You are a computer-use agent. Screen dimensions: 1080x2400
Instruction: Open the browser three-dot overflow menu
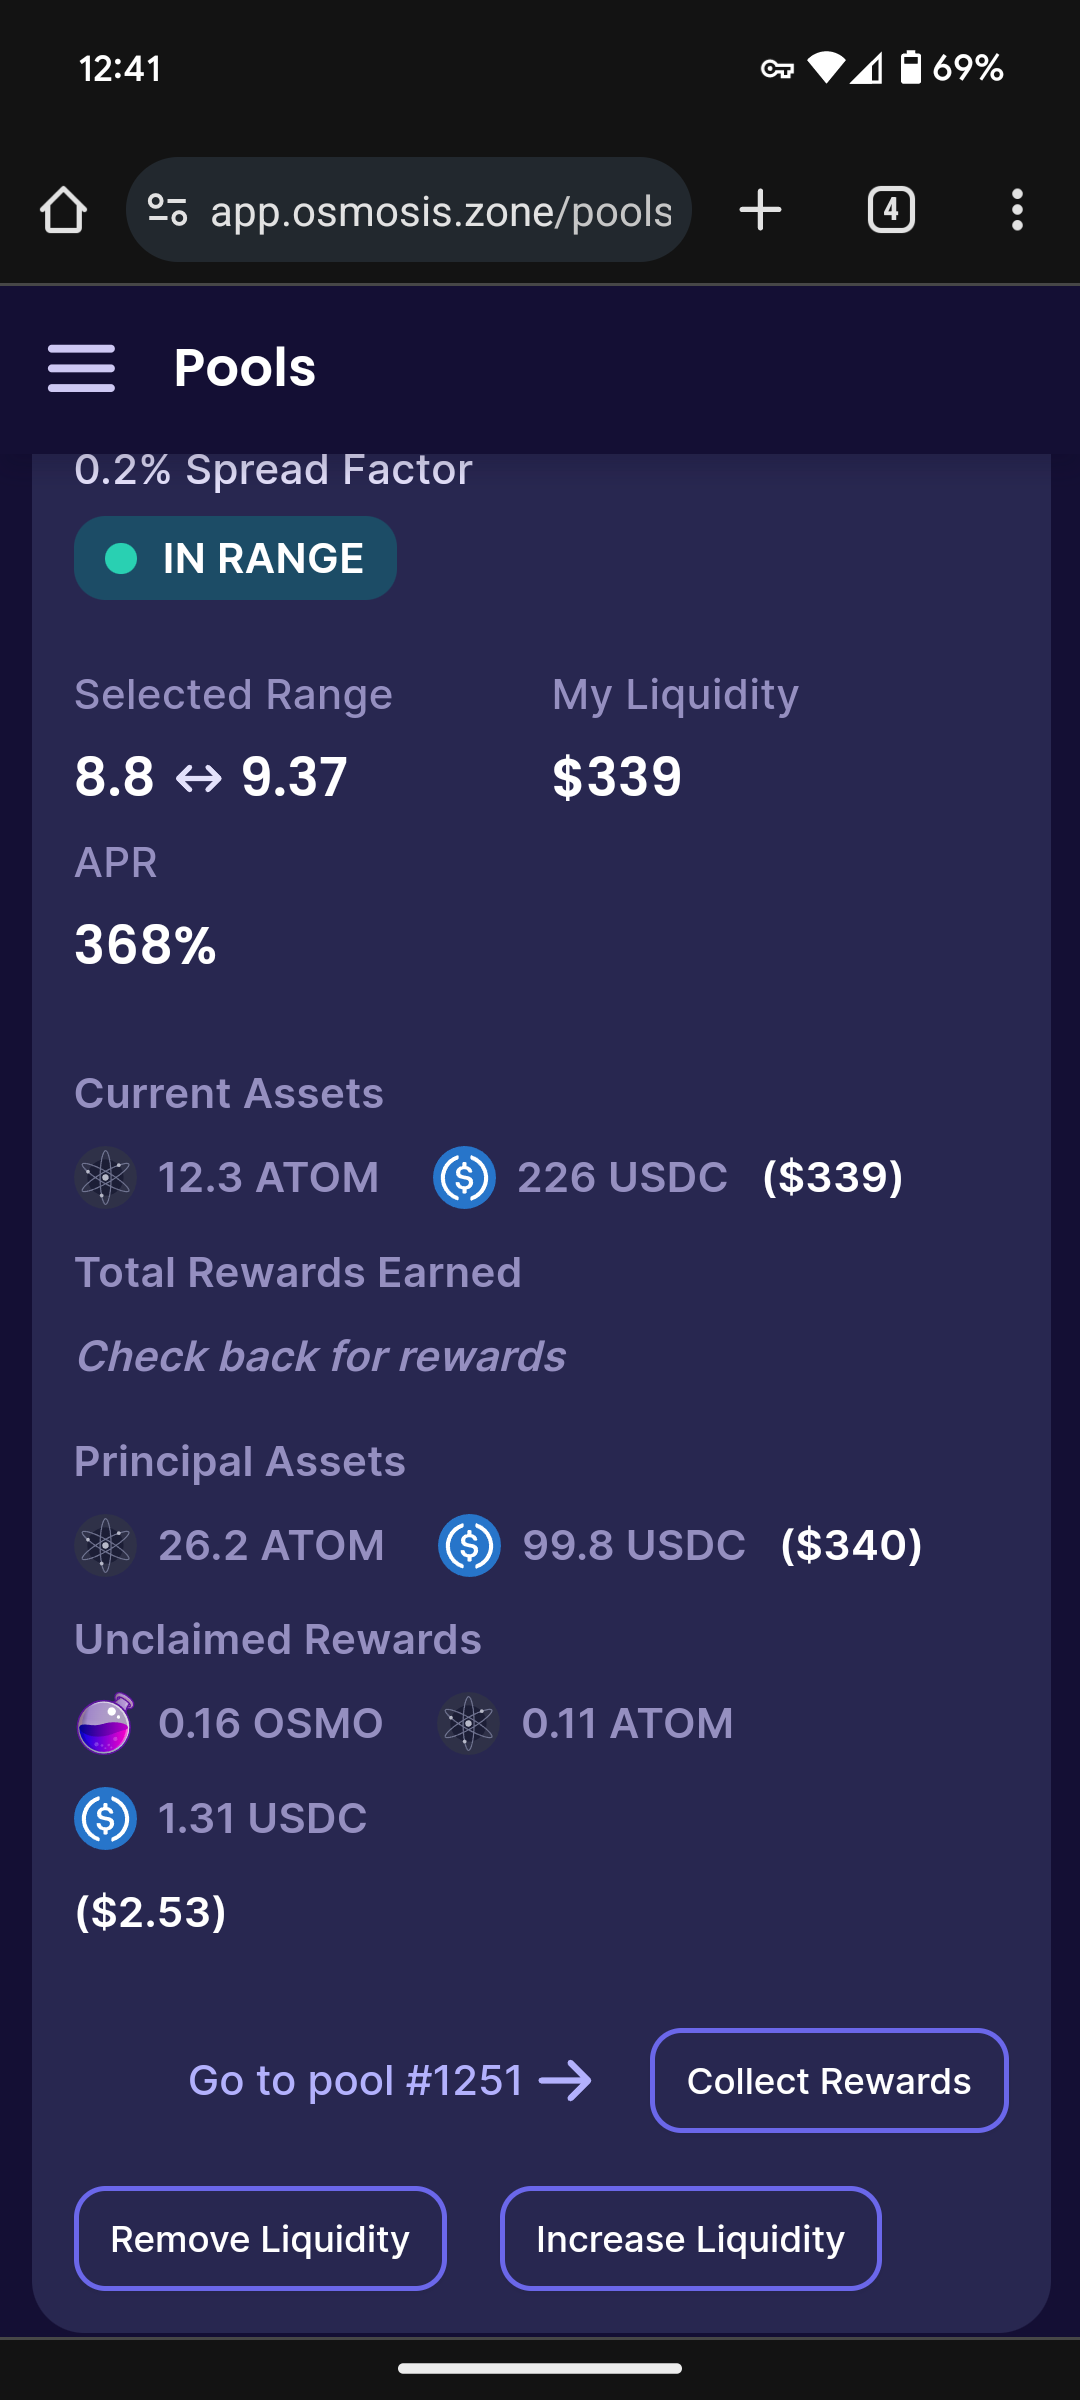1017,210
